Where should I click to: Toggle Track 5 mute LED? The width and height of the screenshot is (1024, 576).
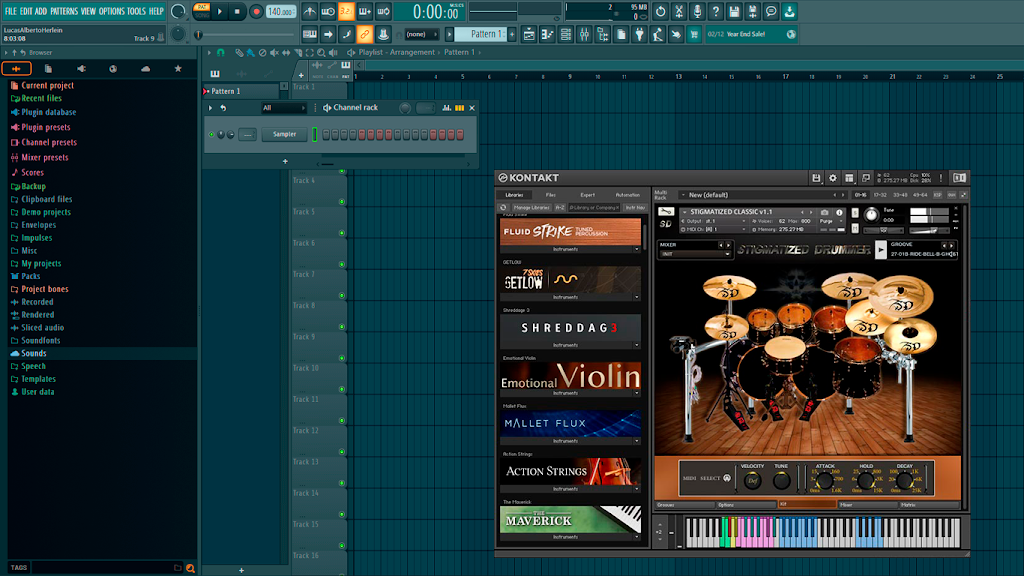point(342,233)
